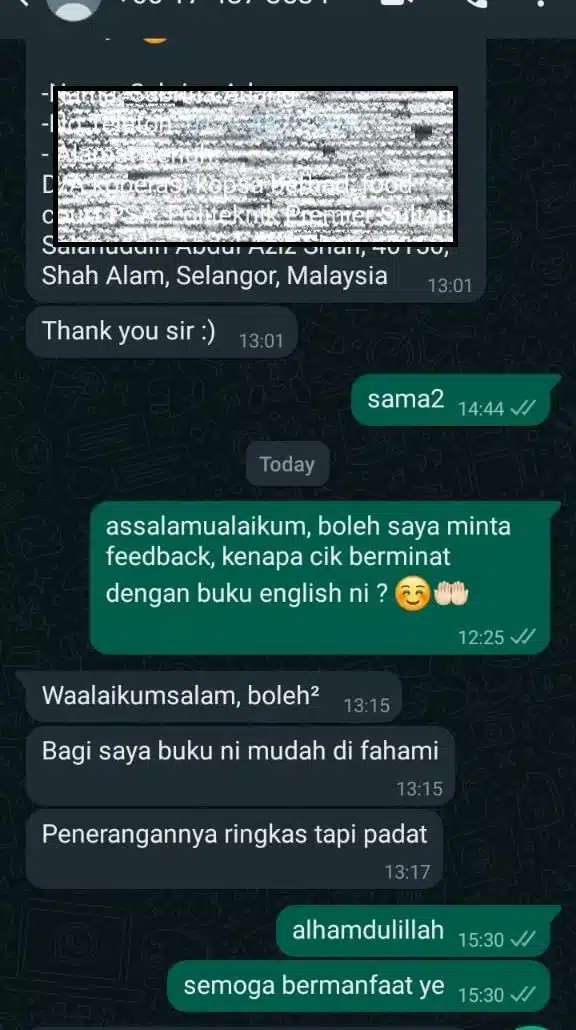This screenshot has height=1030, width=576.
Task: Tap the double-tick receipt next to 12:25
Action: click(523, 636)
